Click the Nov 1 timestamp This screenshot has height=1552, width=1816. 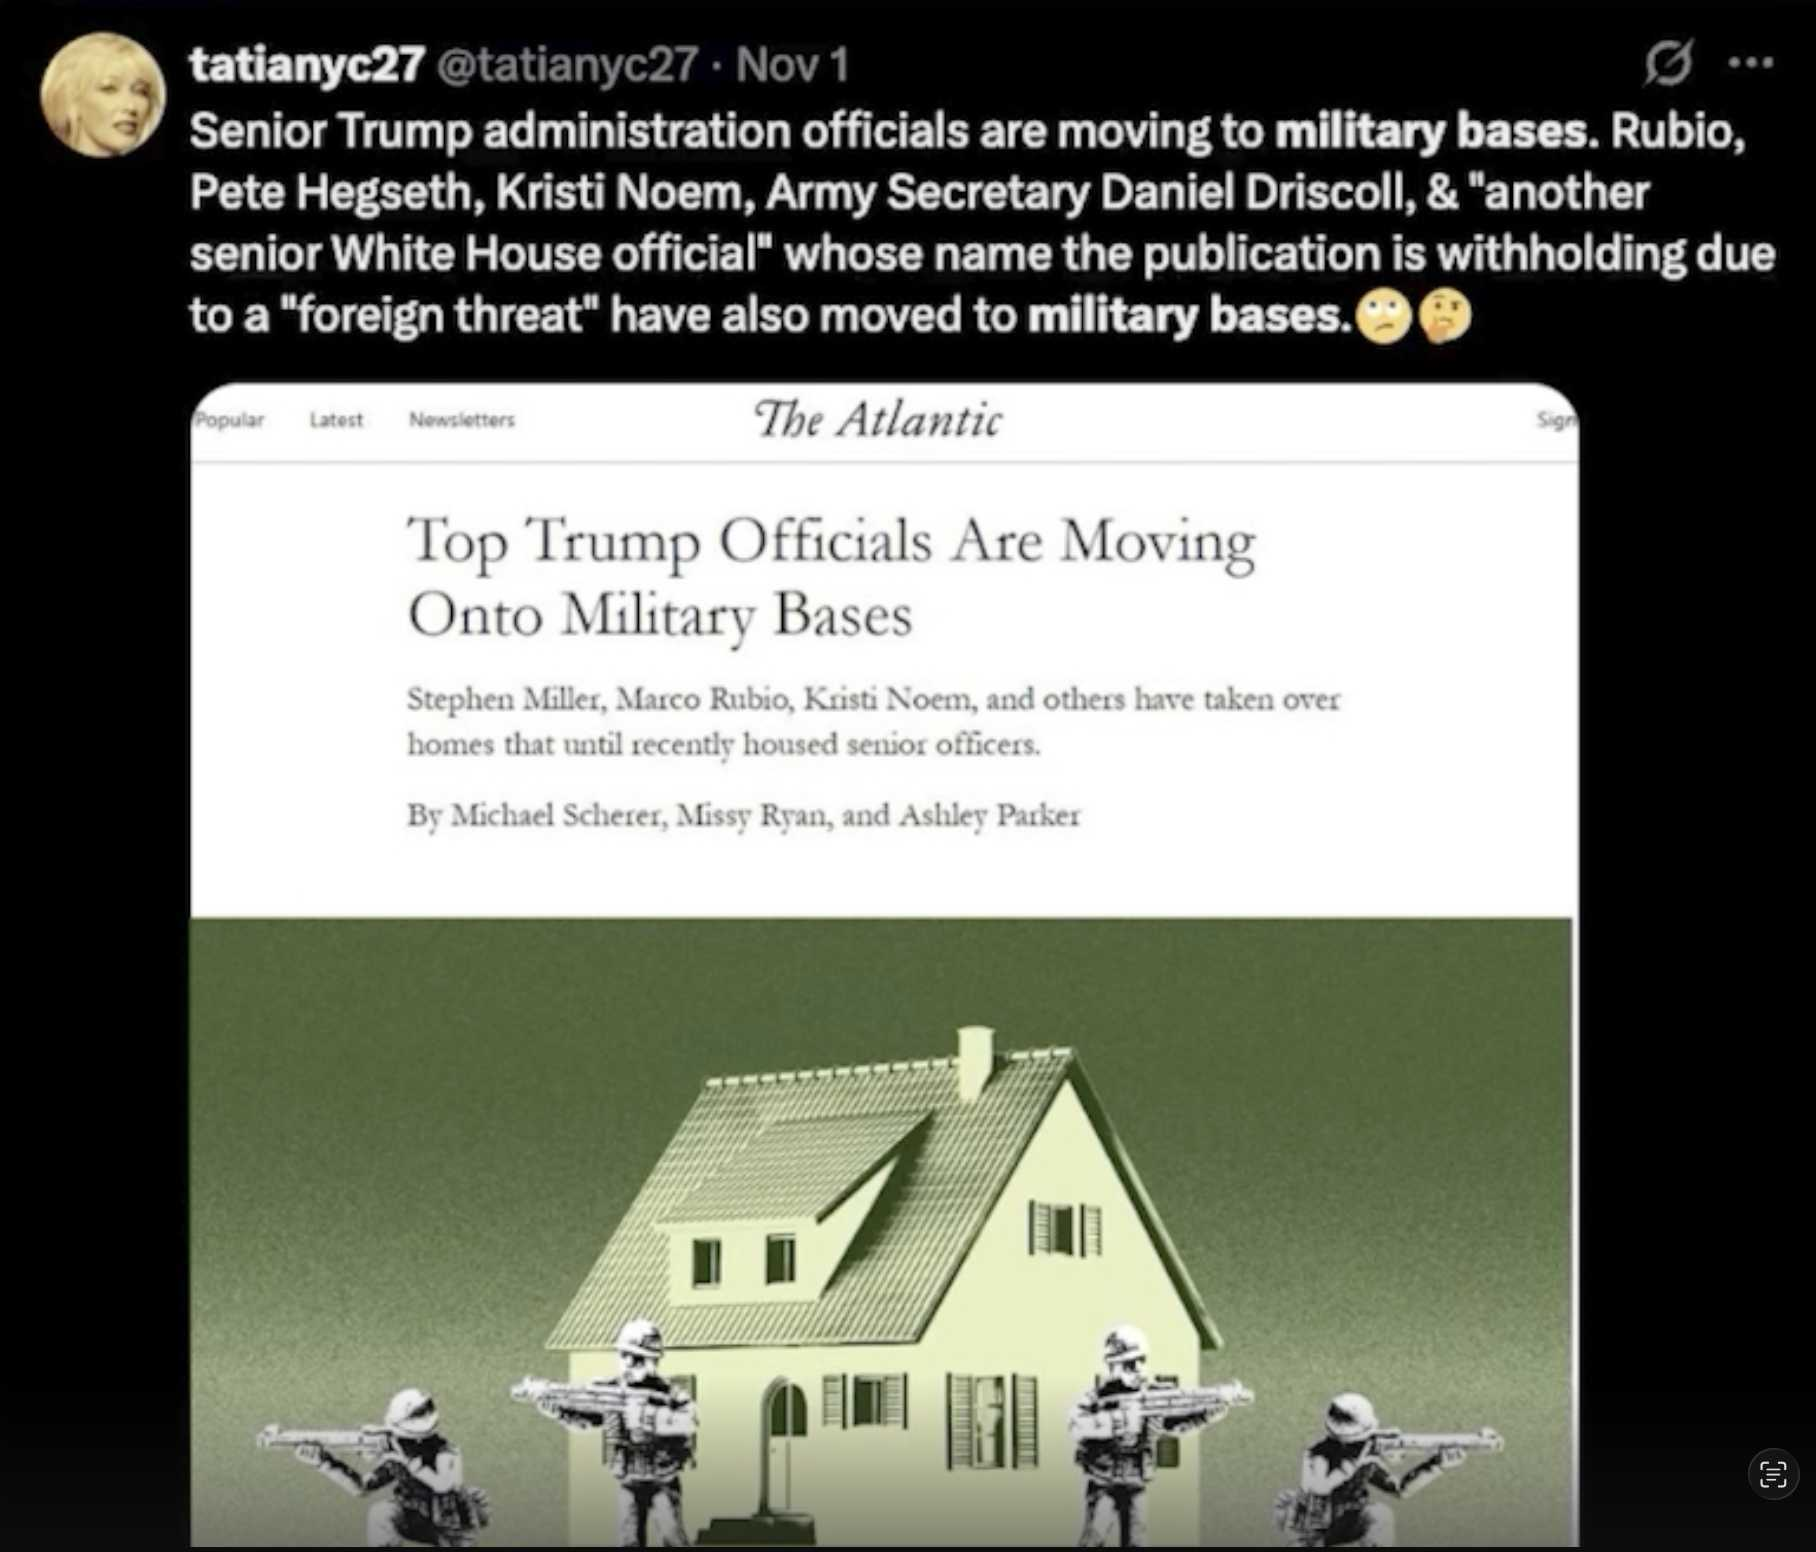[x=791, y=65]
